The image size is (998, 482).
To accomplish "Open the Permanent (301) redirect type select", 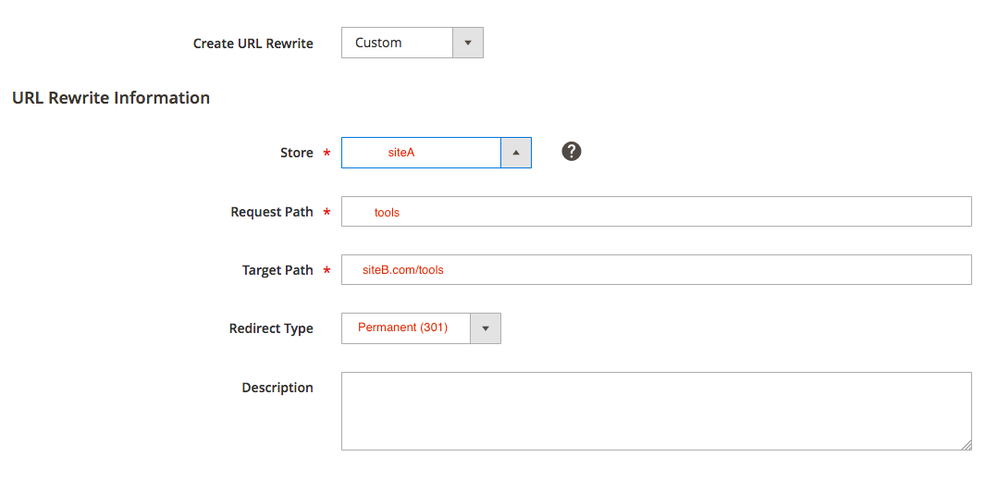I will coord(406,328).
